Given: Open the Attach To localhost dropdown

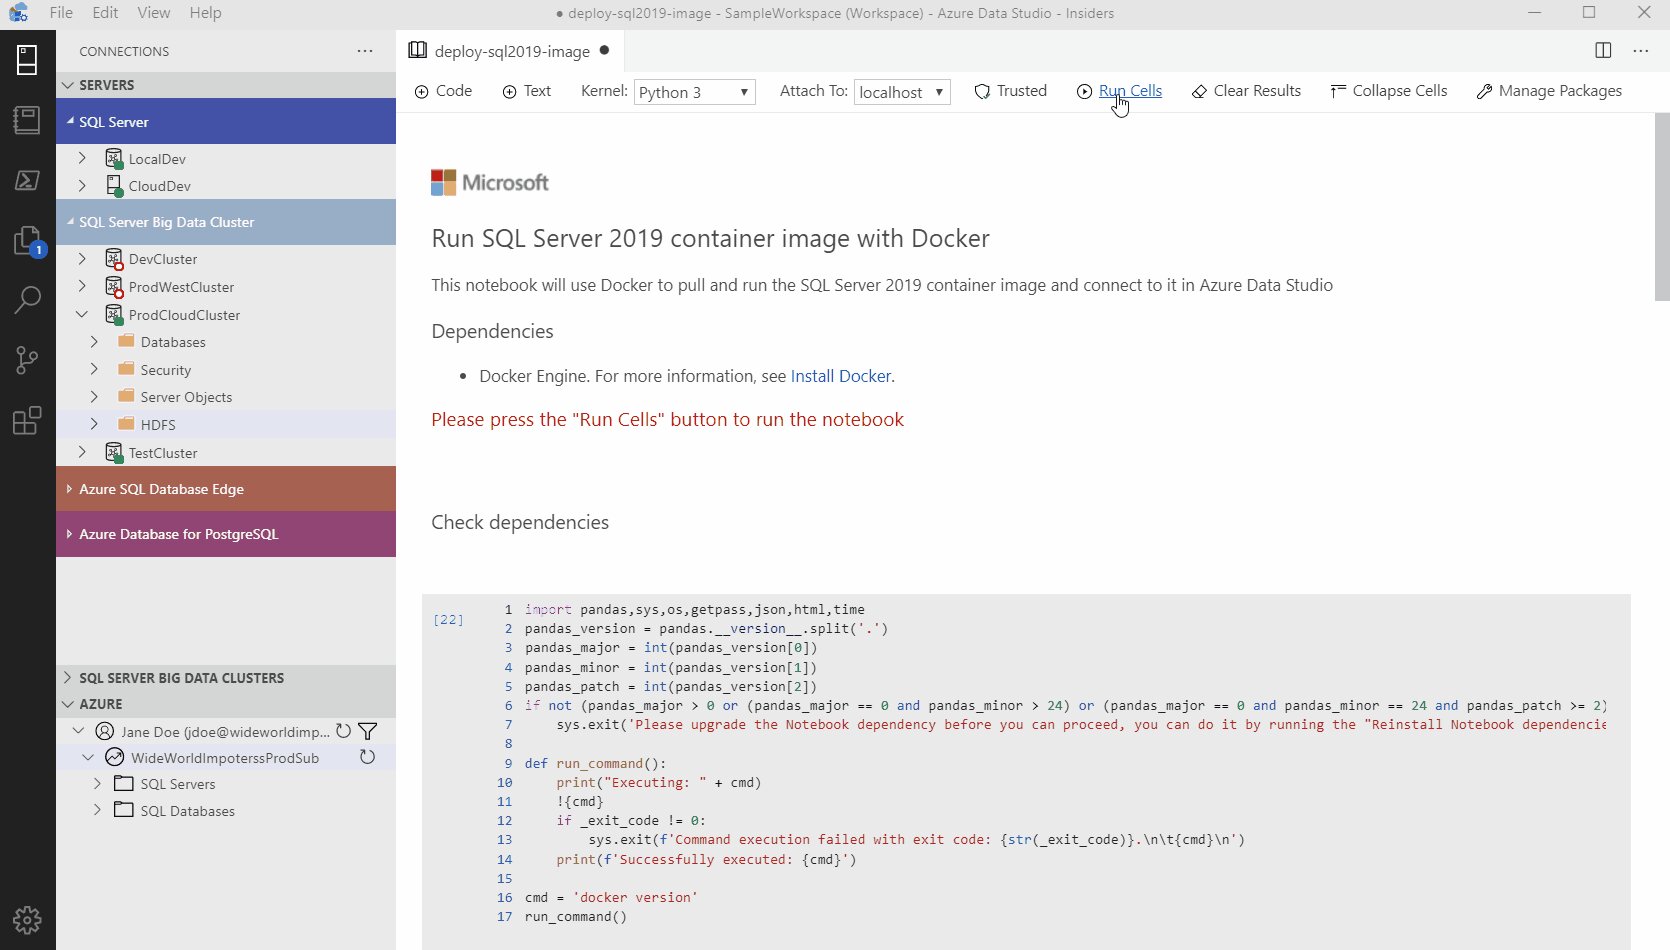Looking at the screenshot, I should 901,91.
